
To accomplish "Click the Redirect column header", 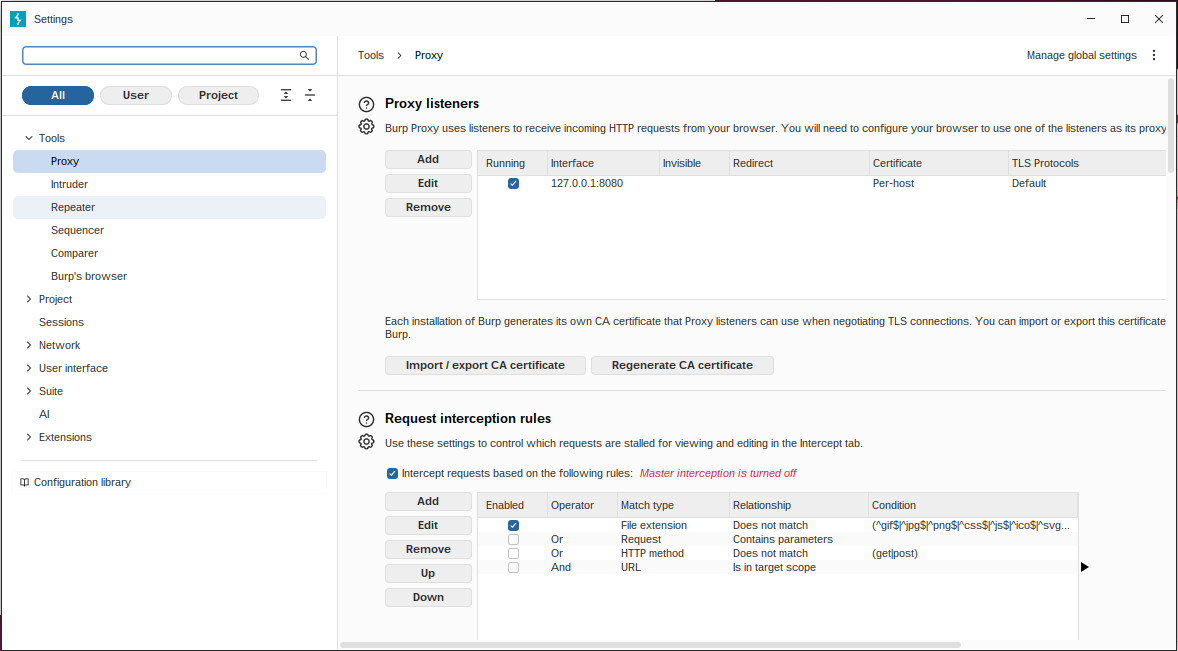I will (799, 163).
